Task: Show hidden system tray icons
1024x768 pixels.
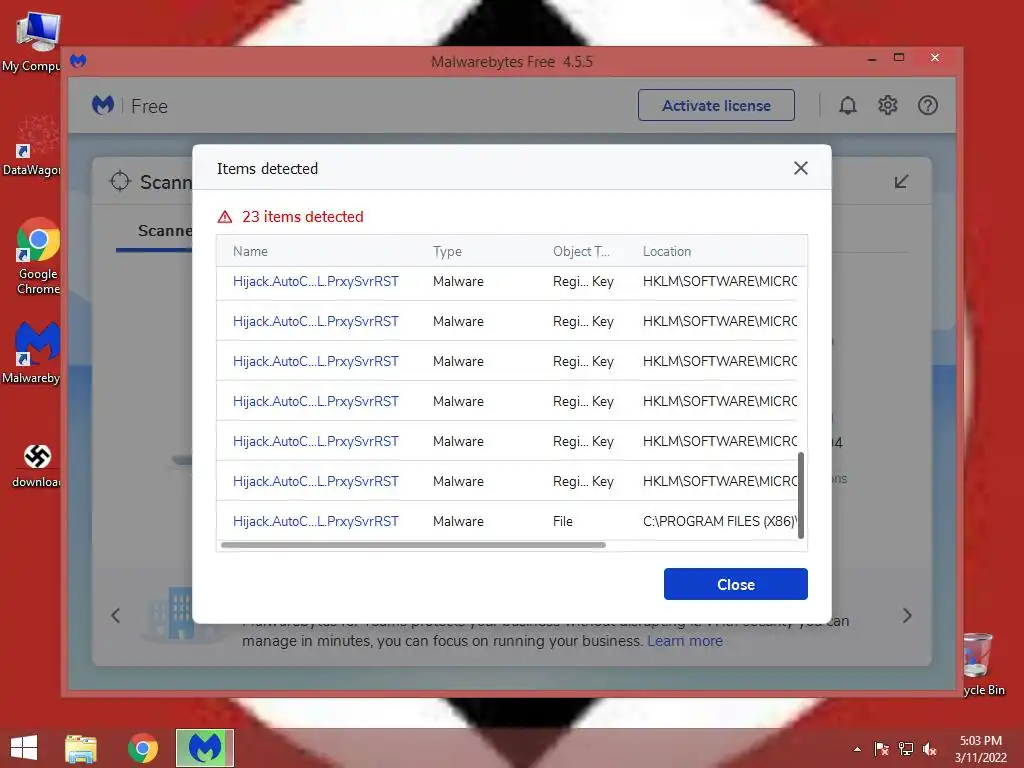Action: (x=857, y=749)
